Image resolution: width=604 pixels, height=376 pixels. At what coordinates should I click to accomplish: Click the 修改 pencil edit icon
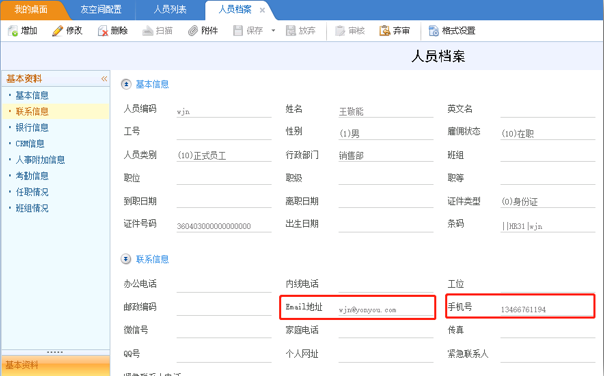(57, 31)
